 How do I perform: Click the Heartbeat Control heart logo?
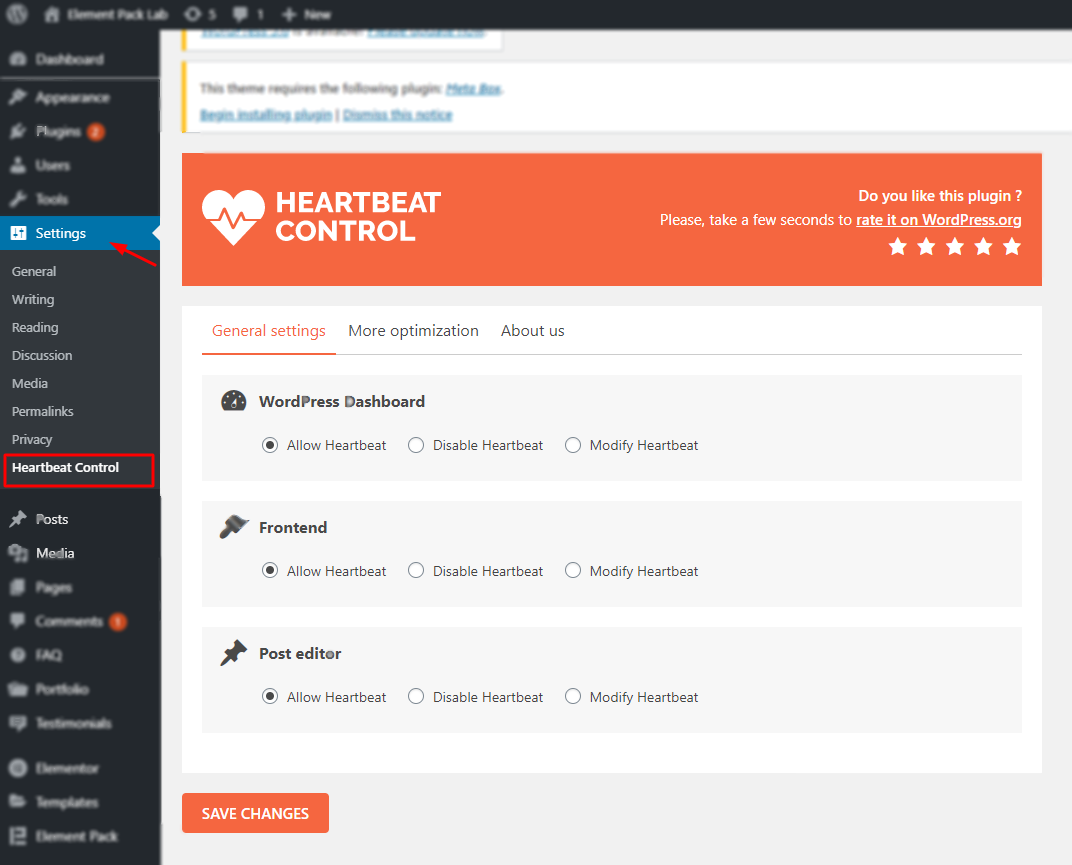pyautogui.click(x=233, y=217)
